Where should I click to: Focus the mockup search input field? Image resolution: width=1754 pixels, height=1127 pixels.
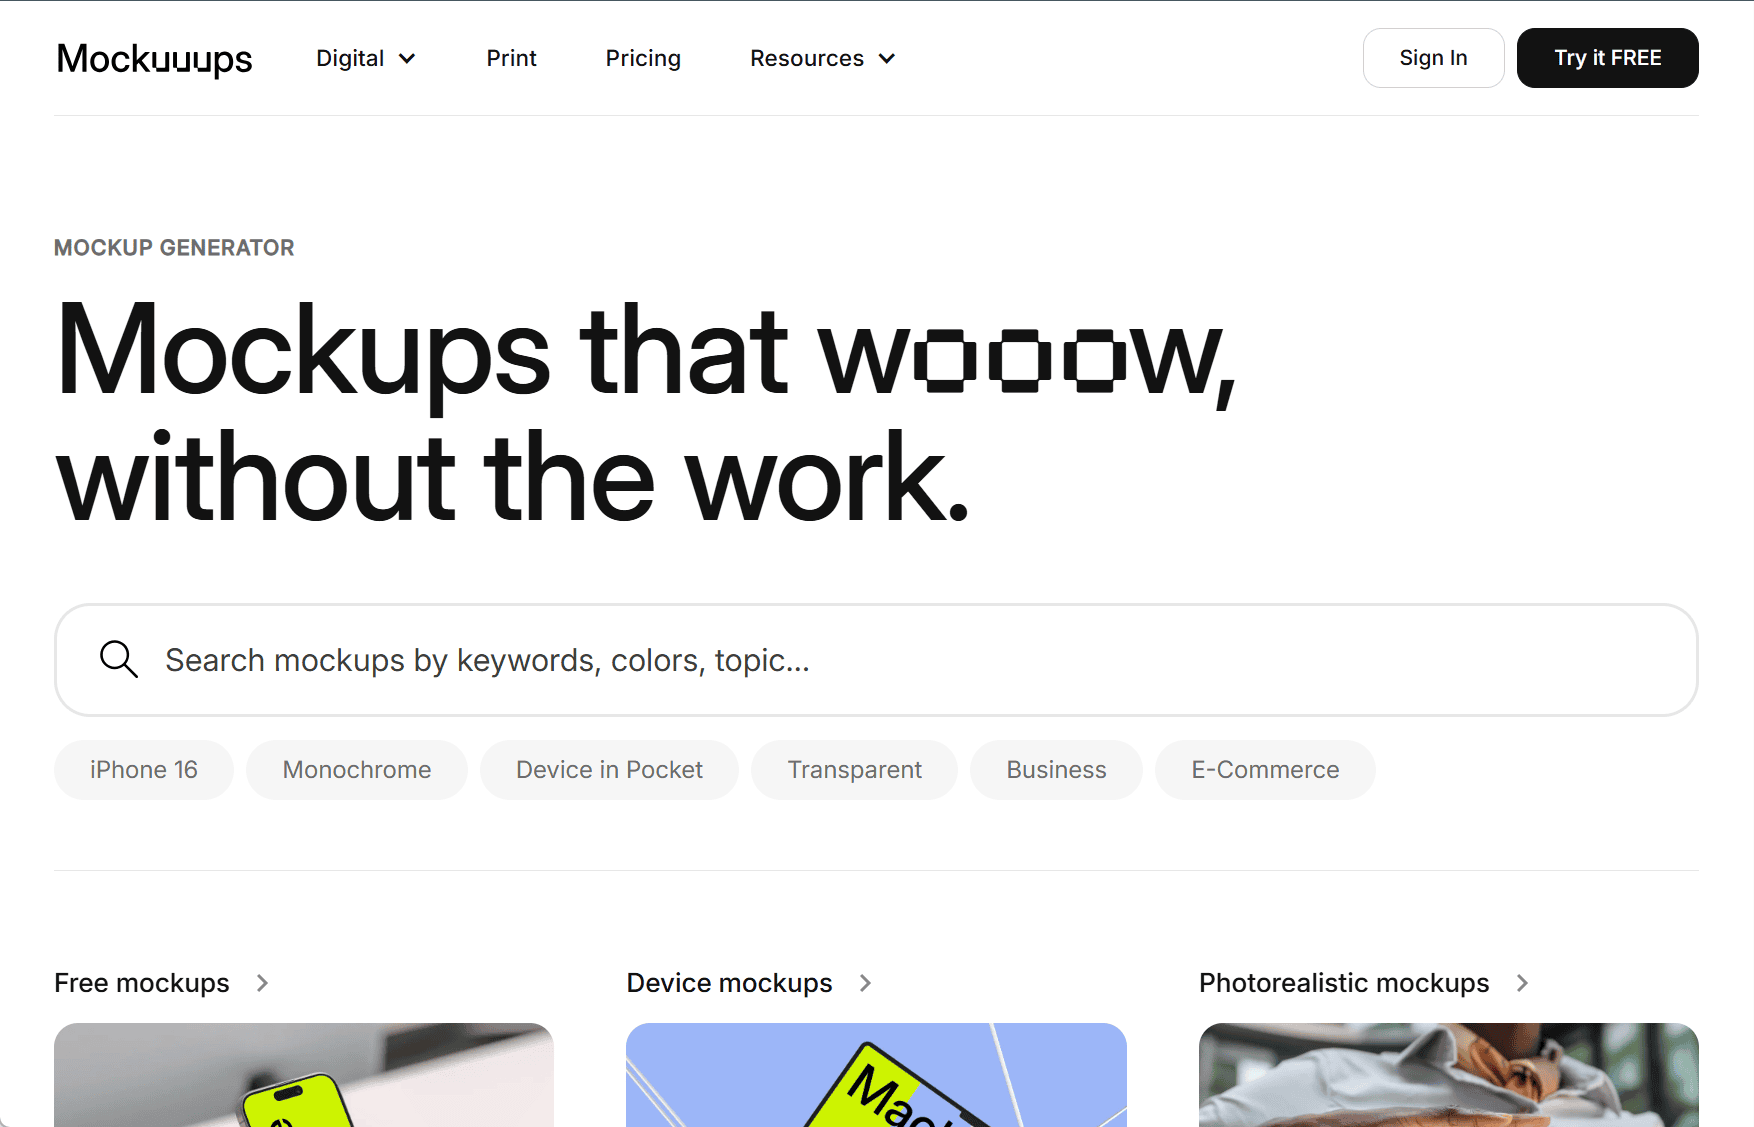pyautogui.click(x=900, y=660)
